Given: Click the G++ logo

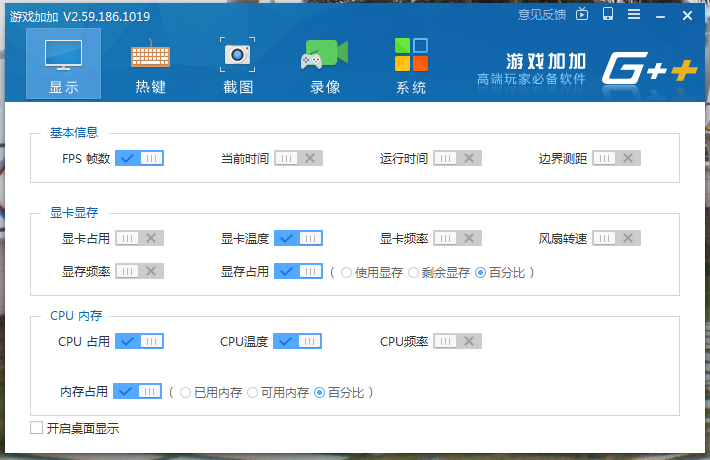Looking at the screenshot, I should pyautogui.click(x=649, y=68).
